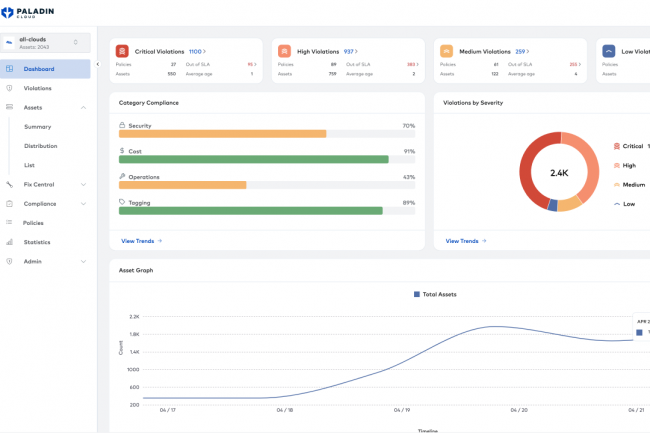
Task: Click the Medium Violations yellow icon
Action: [447, 50]
